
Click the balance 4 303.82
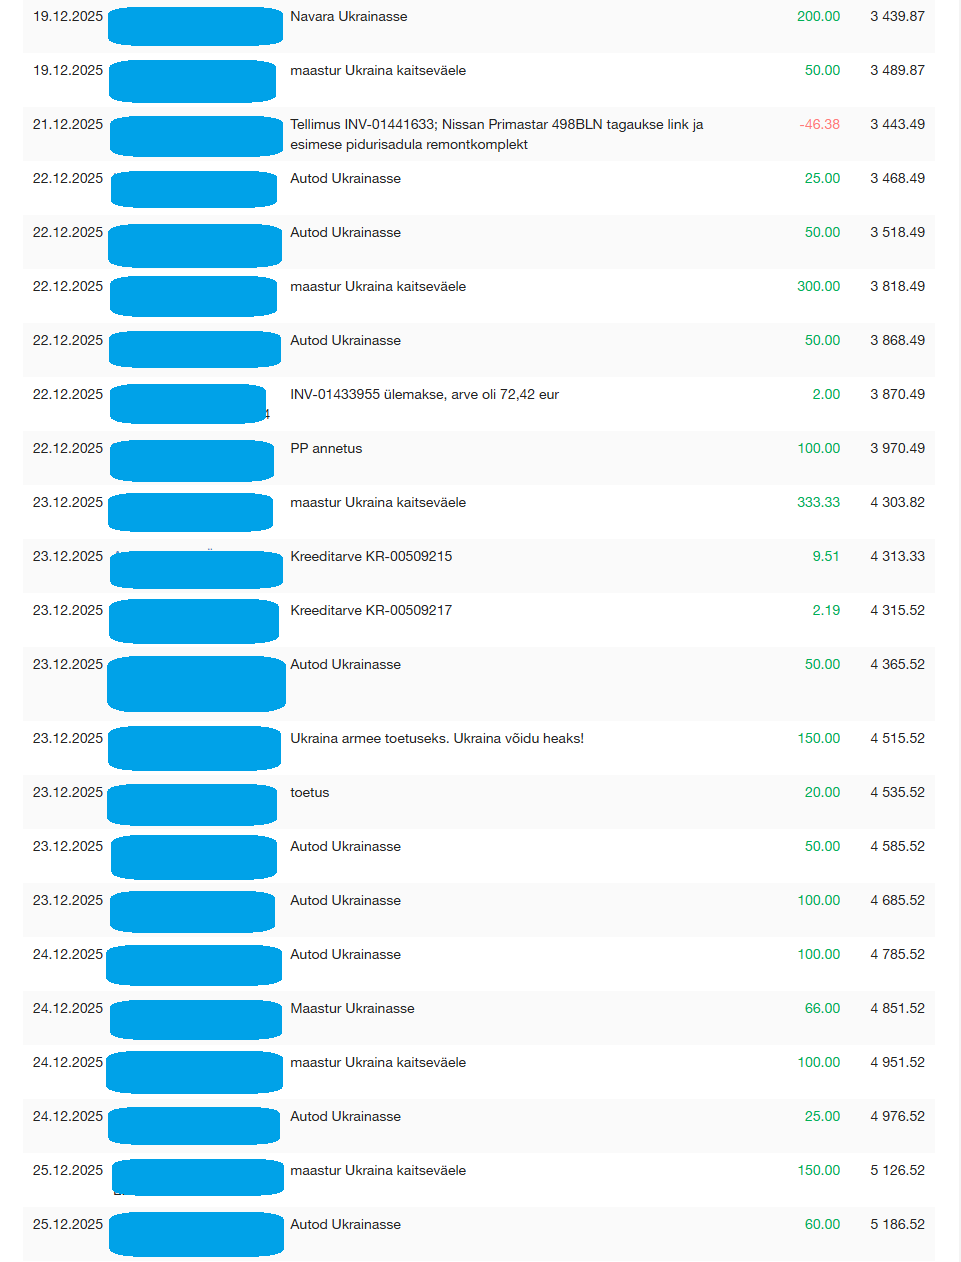897,503
